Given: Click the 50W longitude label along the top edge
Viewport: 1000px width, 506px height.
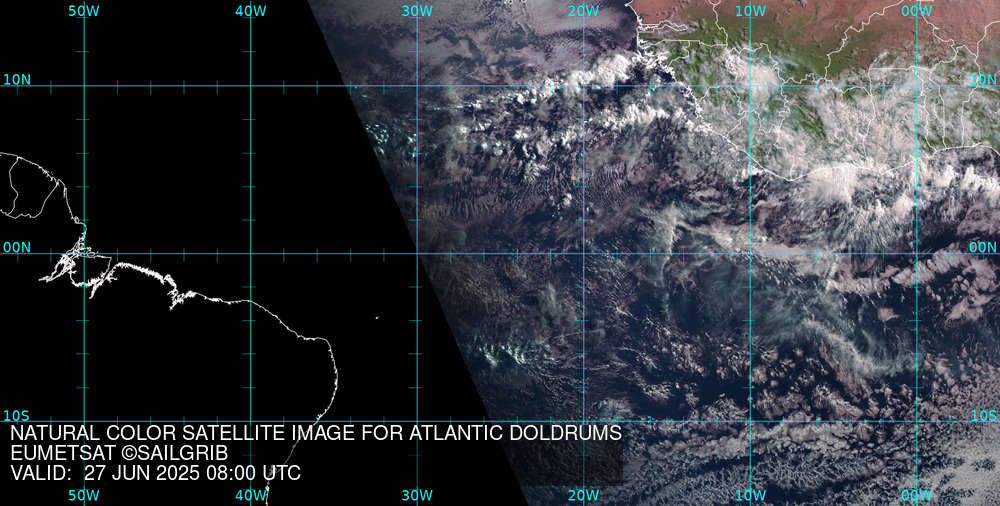Looking at the screenshot, I should pos(84,11).
